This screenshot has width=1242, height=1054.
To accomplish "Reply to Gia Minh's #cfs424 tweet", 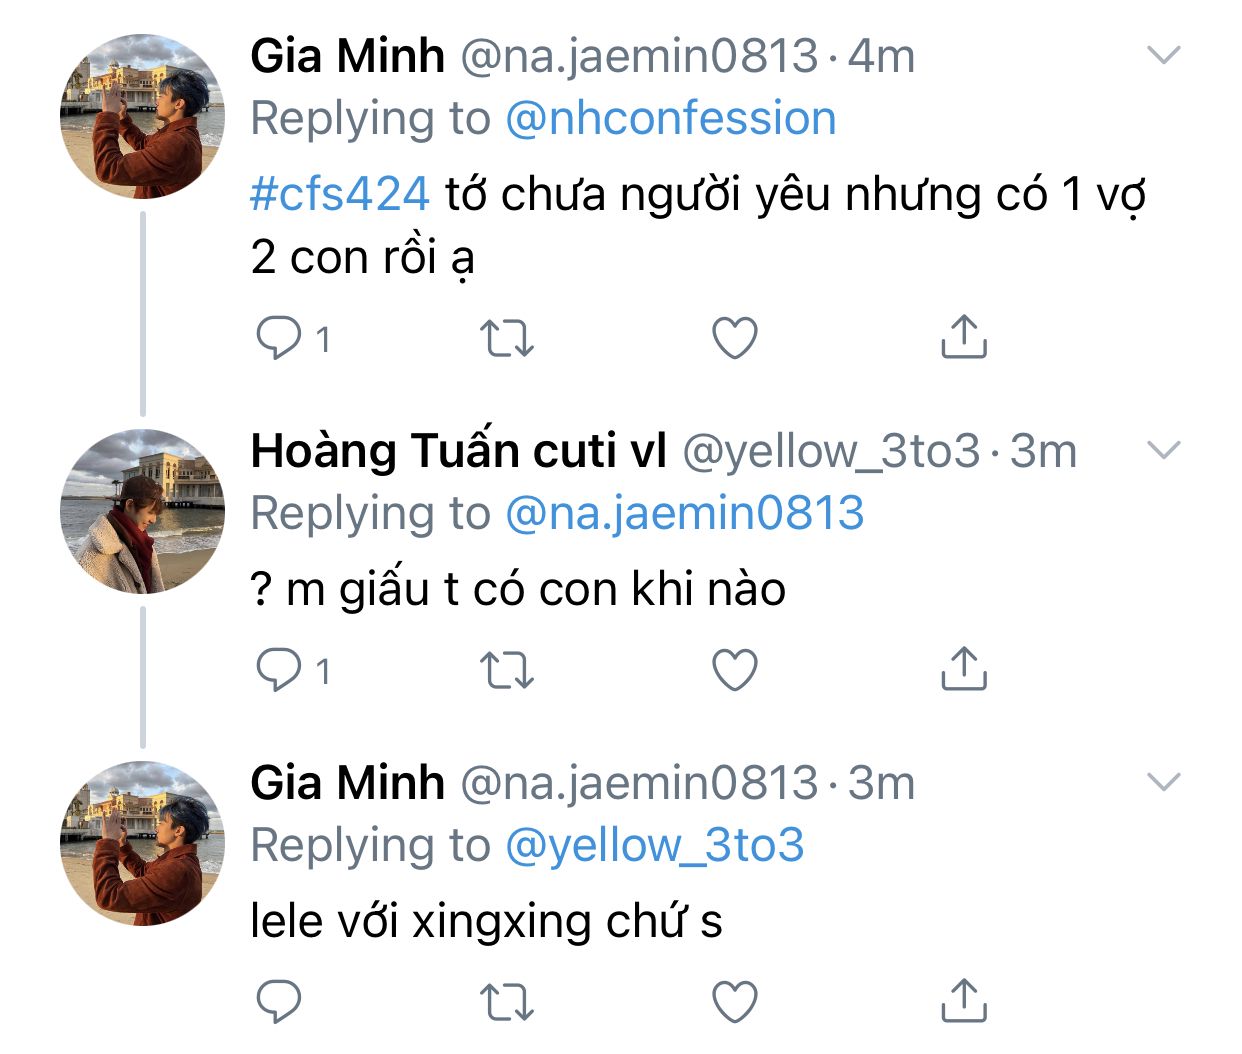I will pyautogui.click(x=279, y=338).
